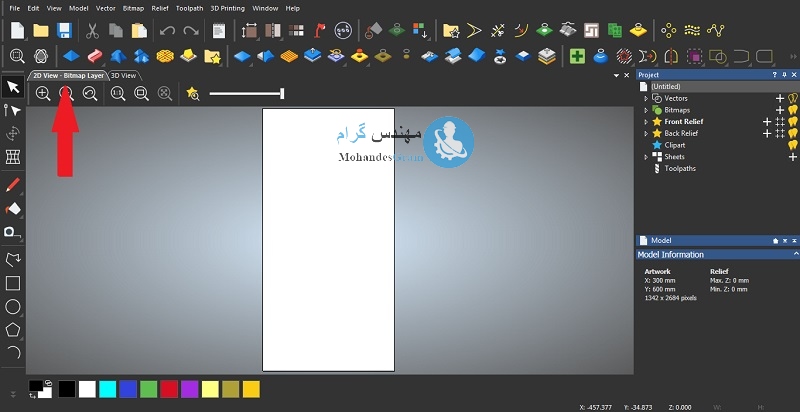Image resolution: width=800 pixels, height=412 pixels.
Task: Choose the red Paint brush tool
Action: click(x=13, y=185)
